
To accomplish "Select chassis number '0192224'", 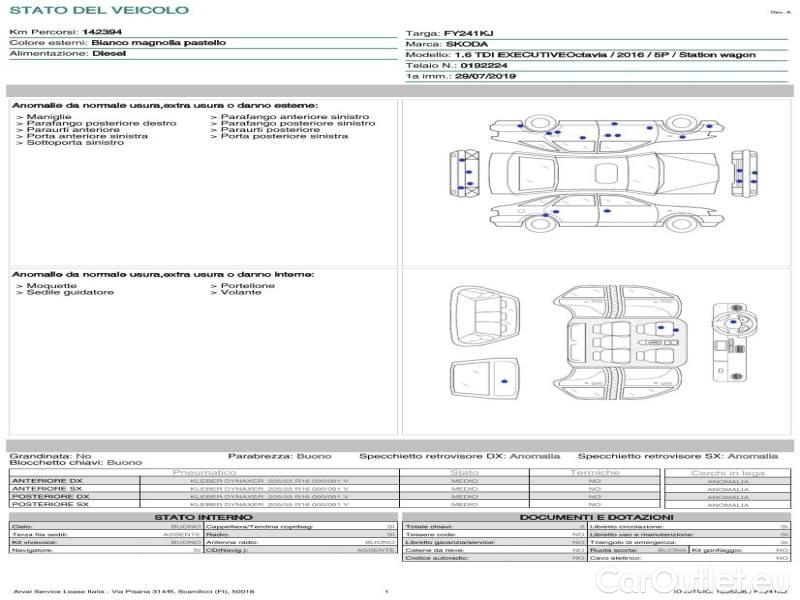I will [x=483, y=66].
